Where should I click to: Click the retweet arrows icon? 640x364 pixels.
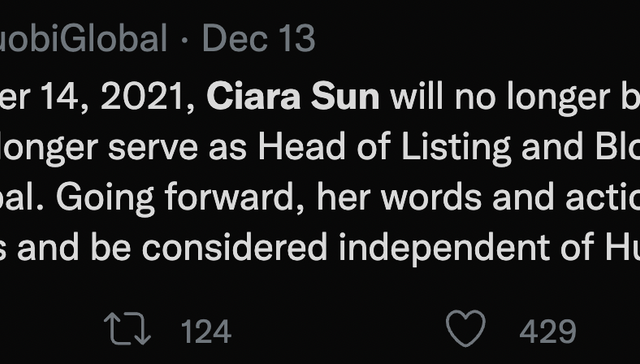(127, 329)
